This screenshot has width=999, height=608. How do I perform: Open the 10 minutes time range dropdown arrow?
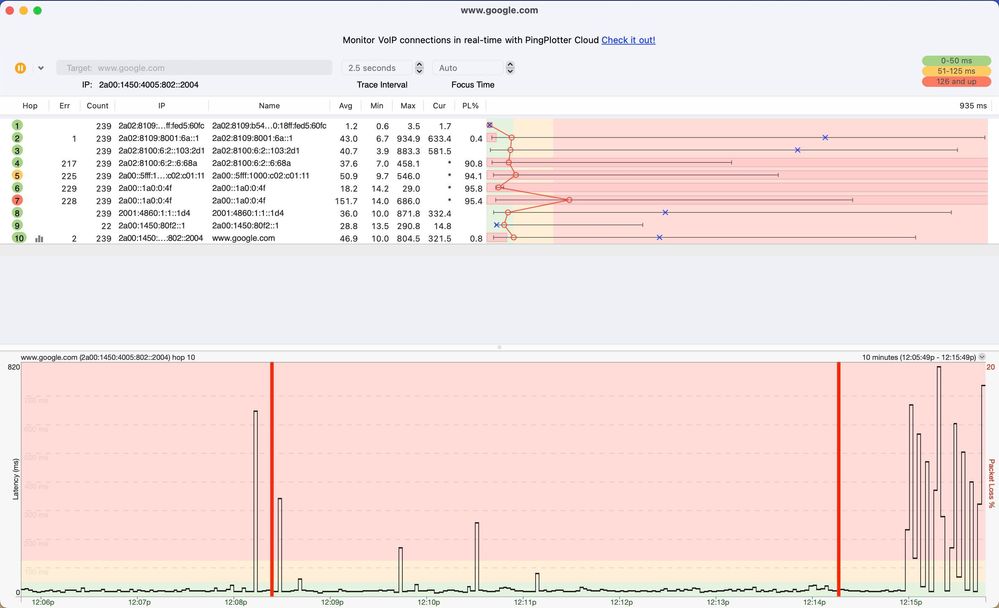pyautogui.click(x=982, y=357)
